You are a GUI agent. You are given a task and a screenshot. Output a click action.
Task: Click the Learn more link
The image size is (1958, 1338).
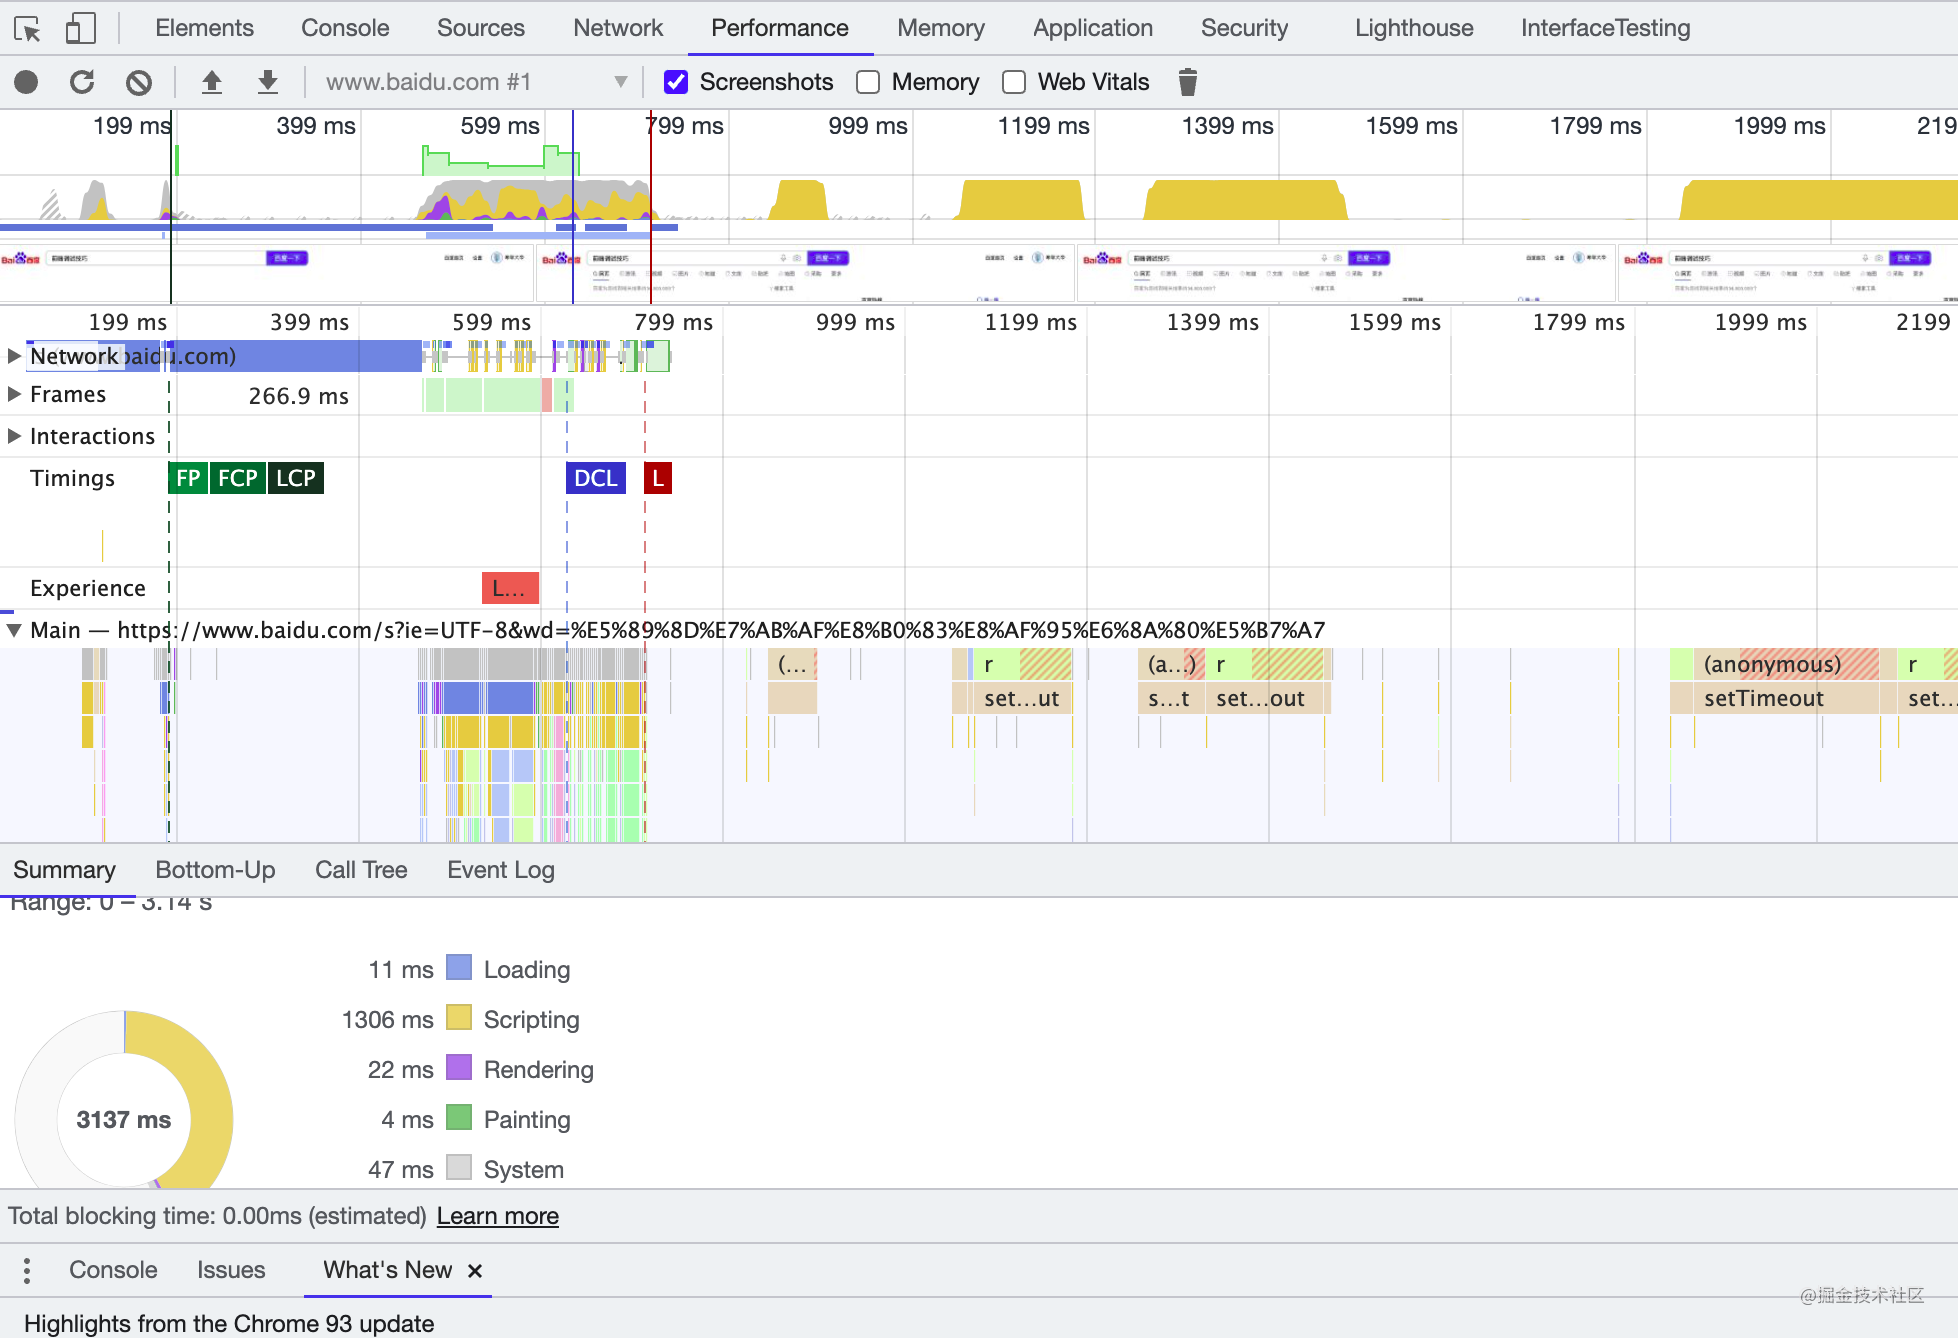(497, 1216)
